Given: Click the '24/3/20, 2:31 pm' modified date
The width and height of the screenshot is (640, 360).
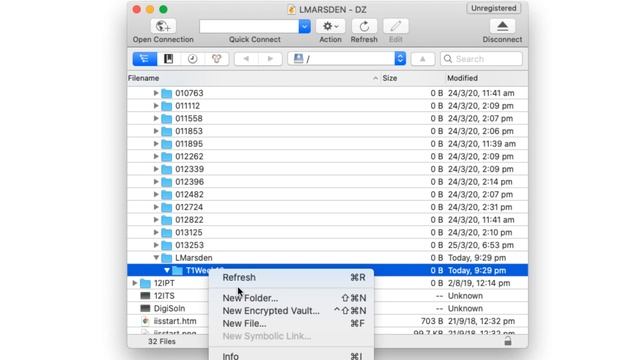Looking at the screenshot, I should point(480,207).
